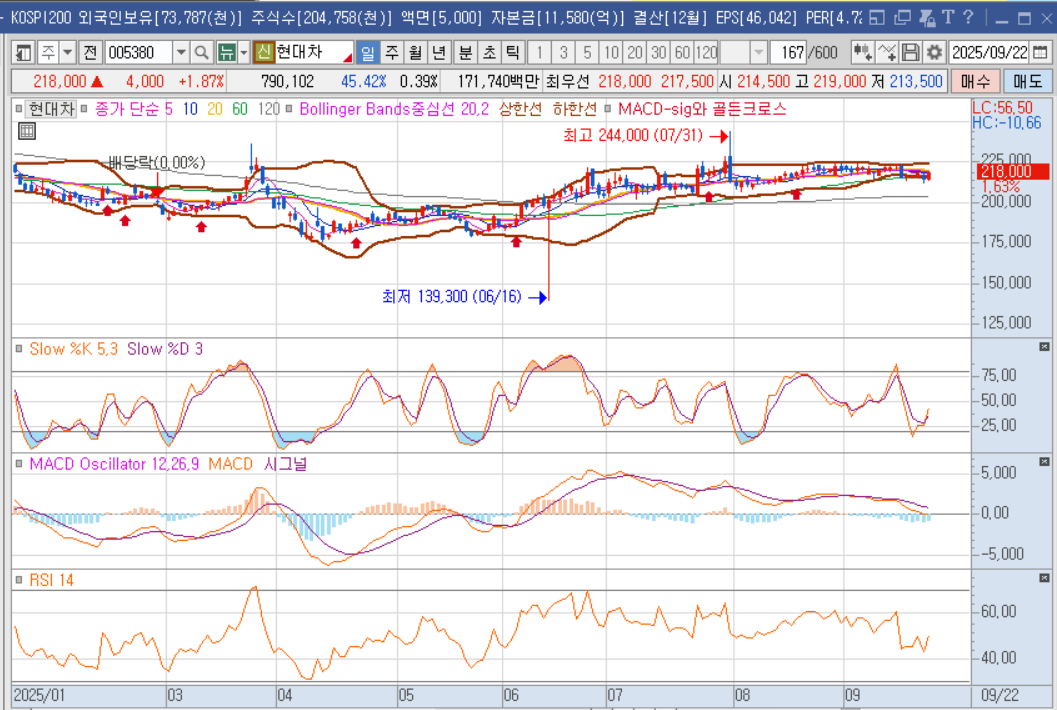Viewport: 1057px width, 710px height.
Task: Click the detach window icon in title bar
Action: (x=876, y=18)
